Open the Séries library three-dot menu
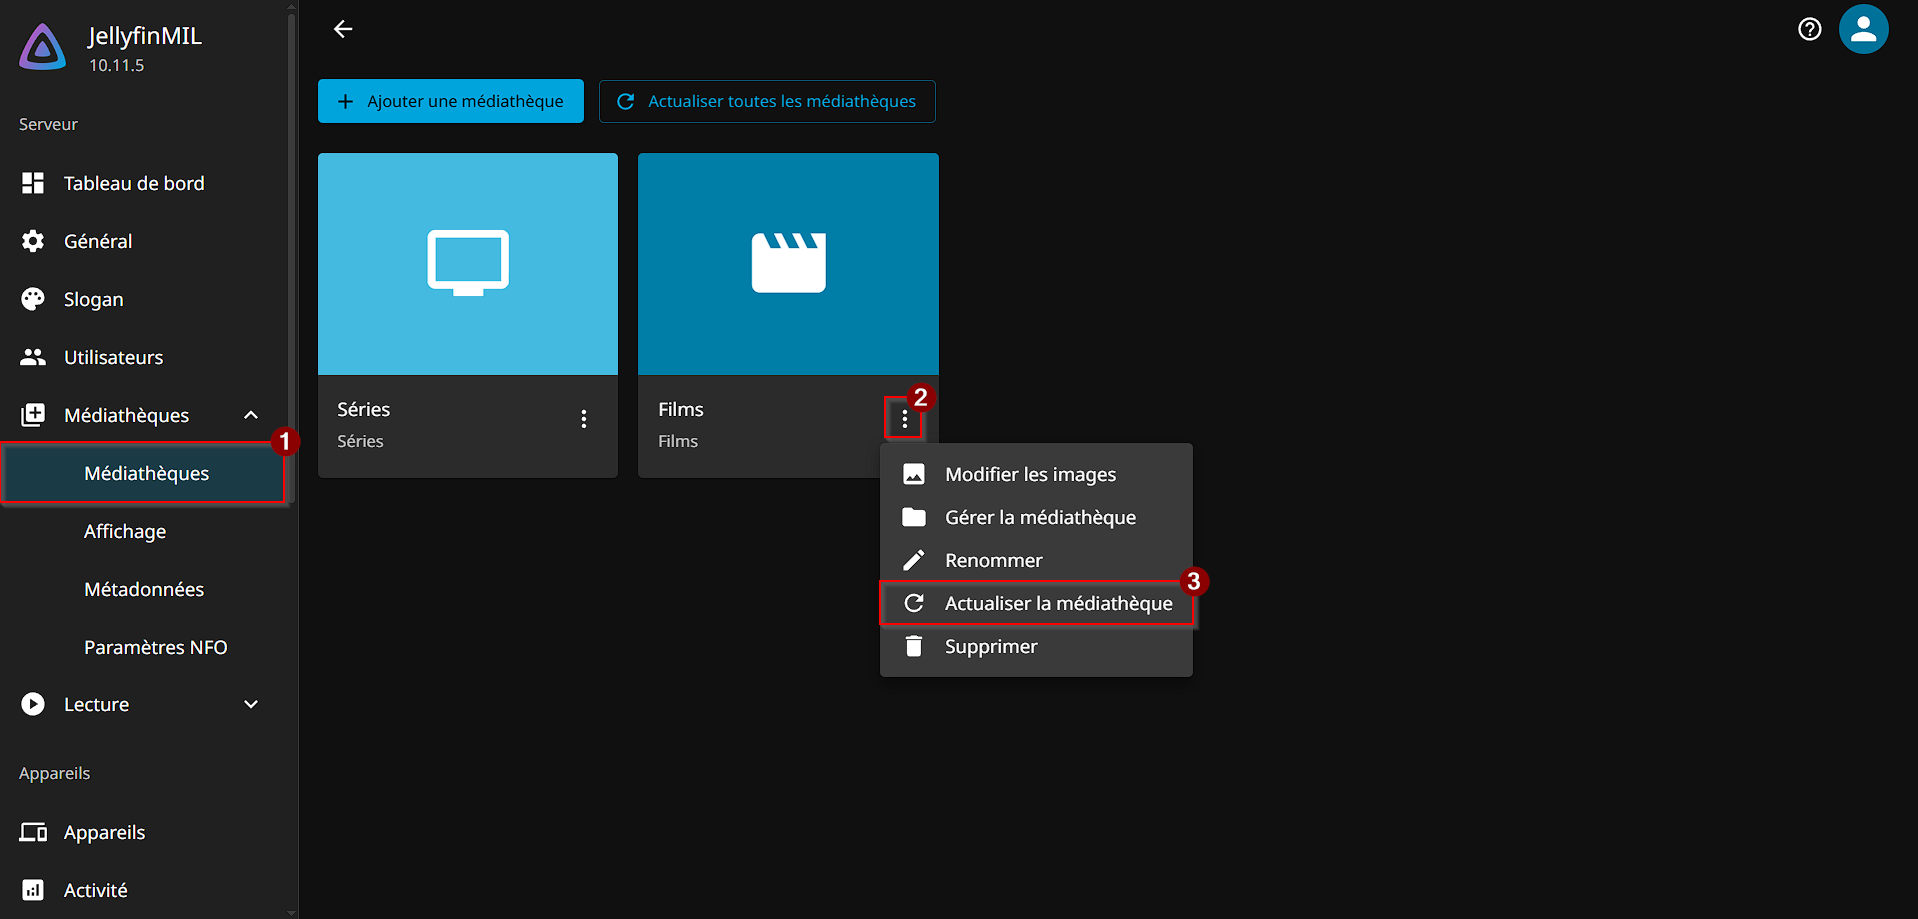Image resolution: width=1918 pixels, height=919 pixels. [584, 419]
